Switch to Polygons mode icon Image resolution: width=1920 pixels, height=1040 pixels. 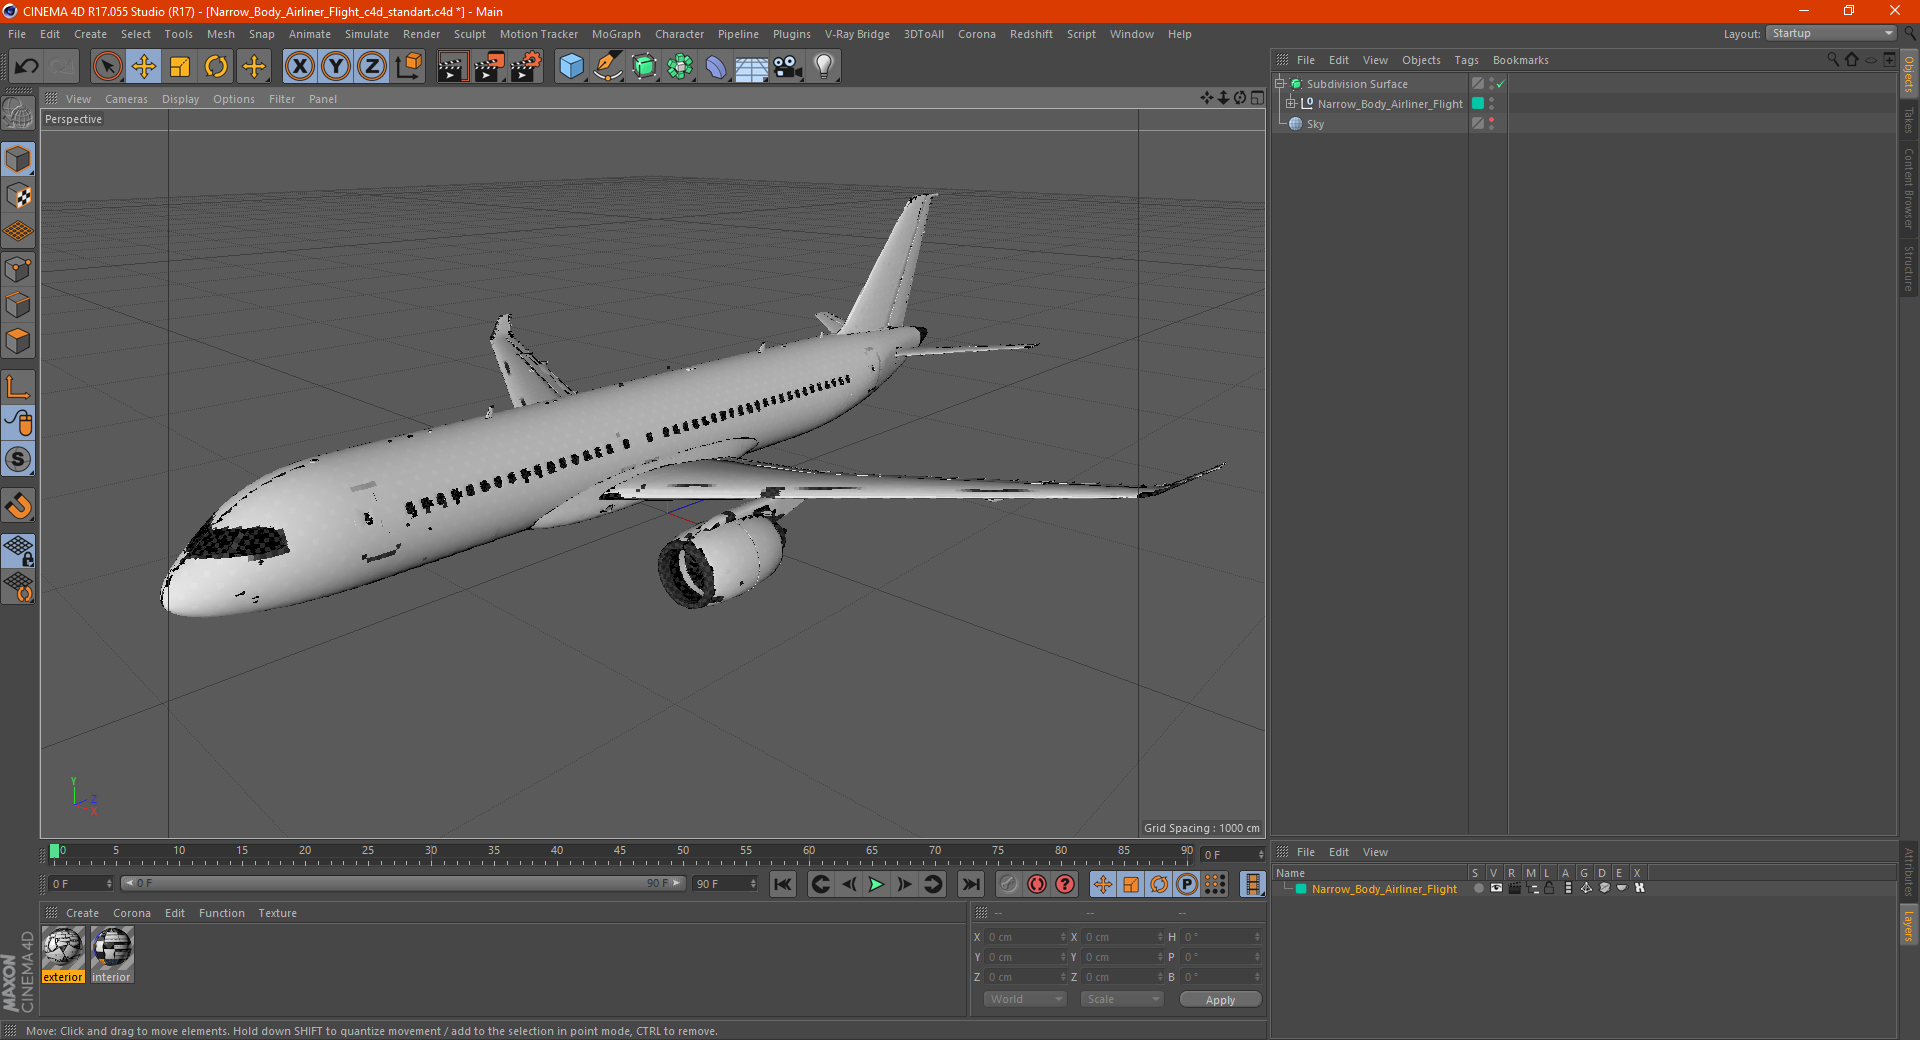(x=18, y=341)
